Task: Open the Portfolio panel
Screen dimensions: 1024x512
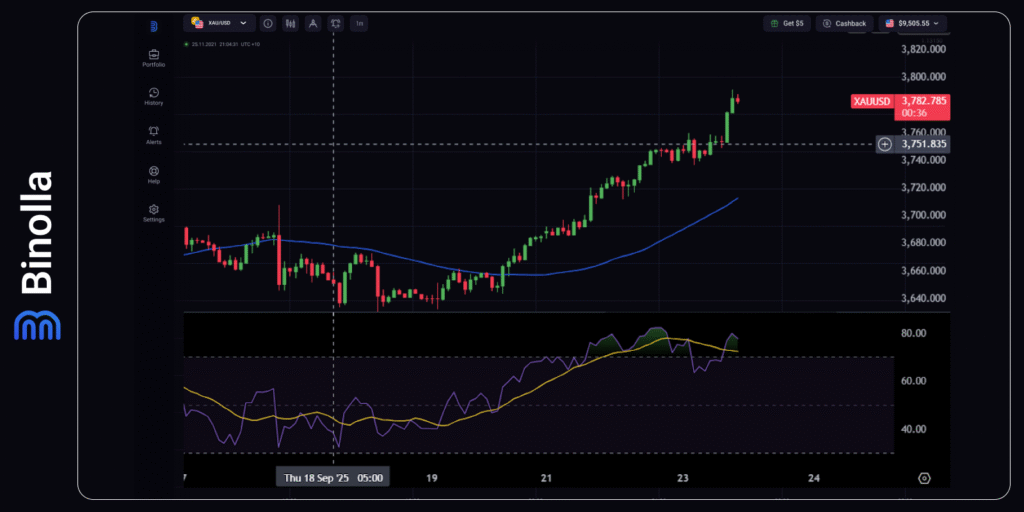Action: (154, 58)
